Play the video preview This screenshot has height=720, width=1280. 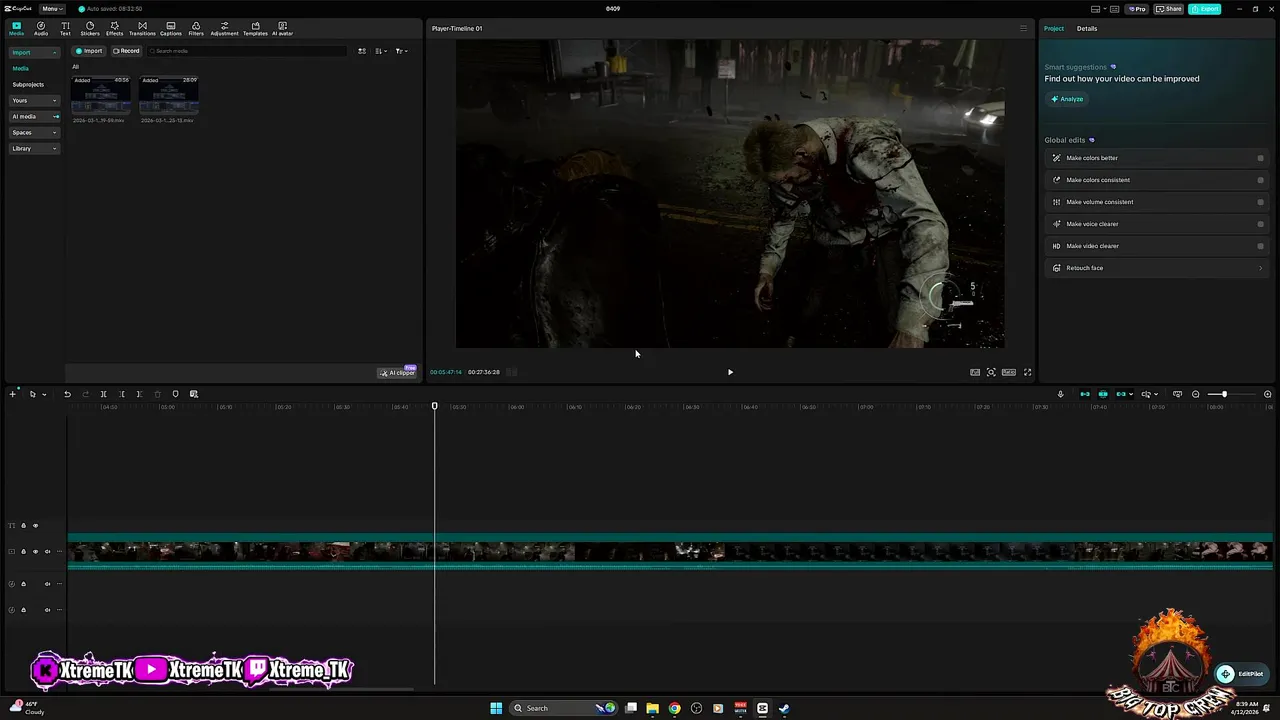click(x=730, y=372)
